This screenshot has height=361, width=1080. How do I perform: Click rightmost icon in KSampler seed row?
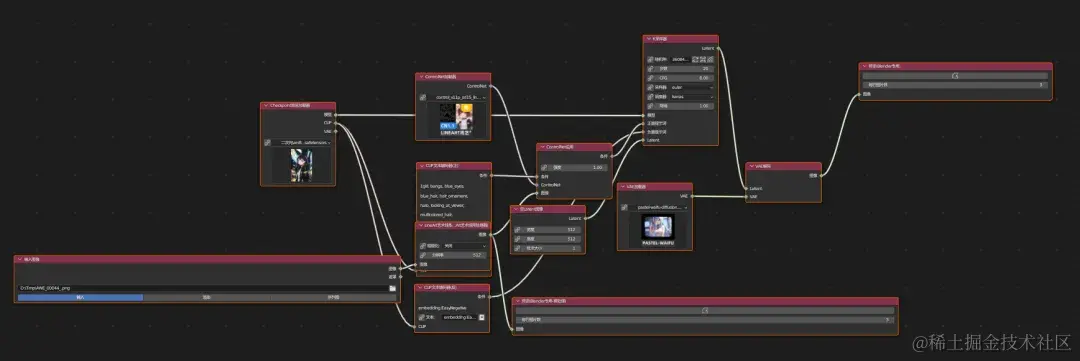710,59
